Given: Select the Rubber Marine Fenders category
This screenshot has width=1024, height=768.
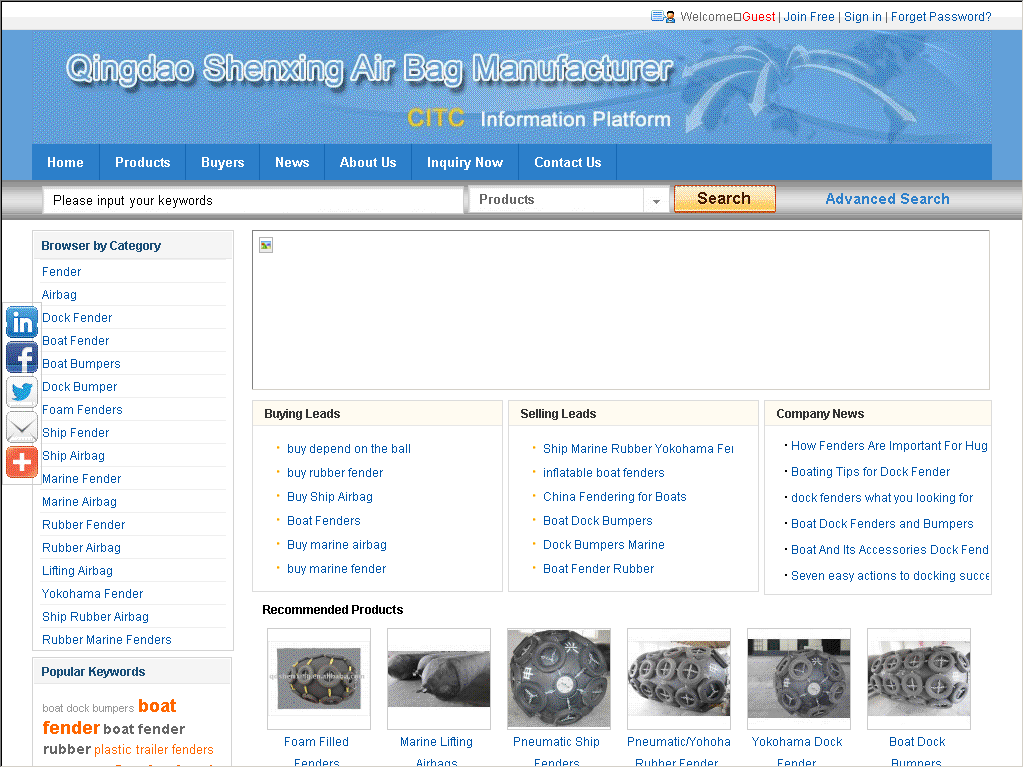Looking at the screenshot, I should pyautogui.click(x=106, y=640).
